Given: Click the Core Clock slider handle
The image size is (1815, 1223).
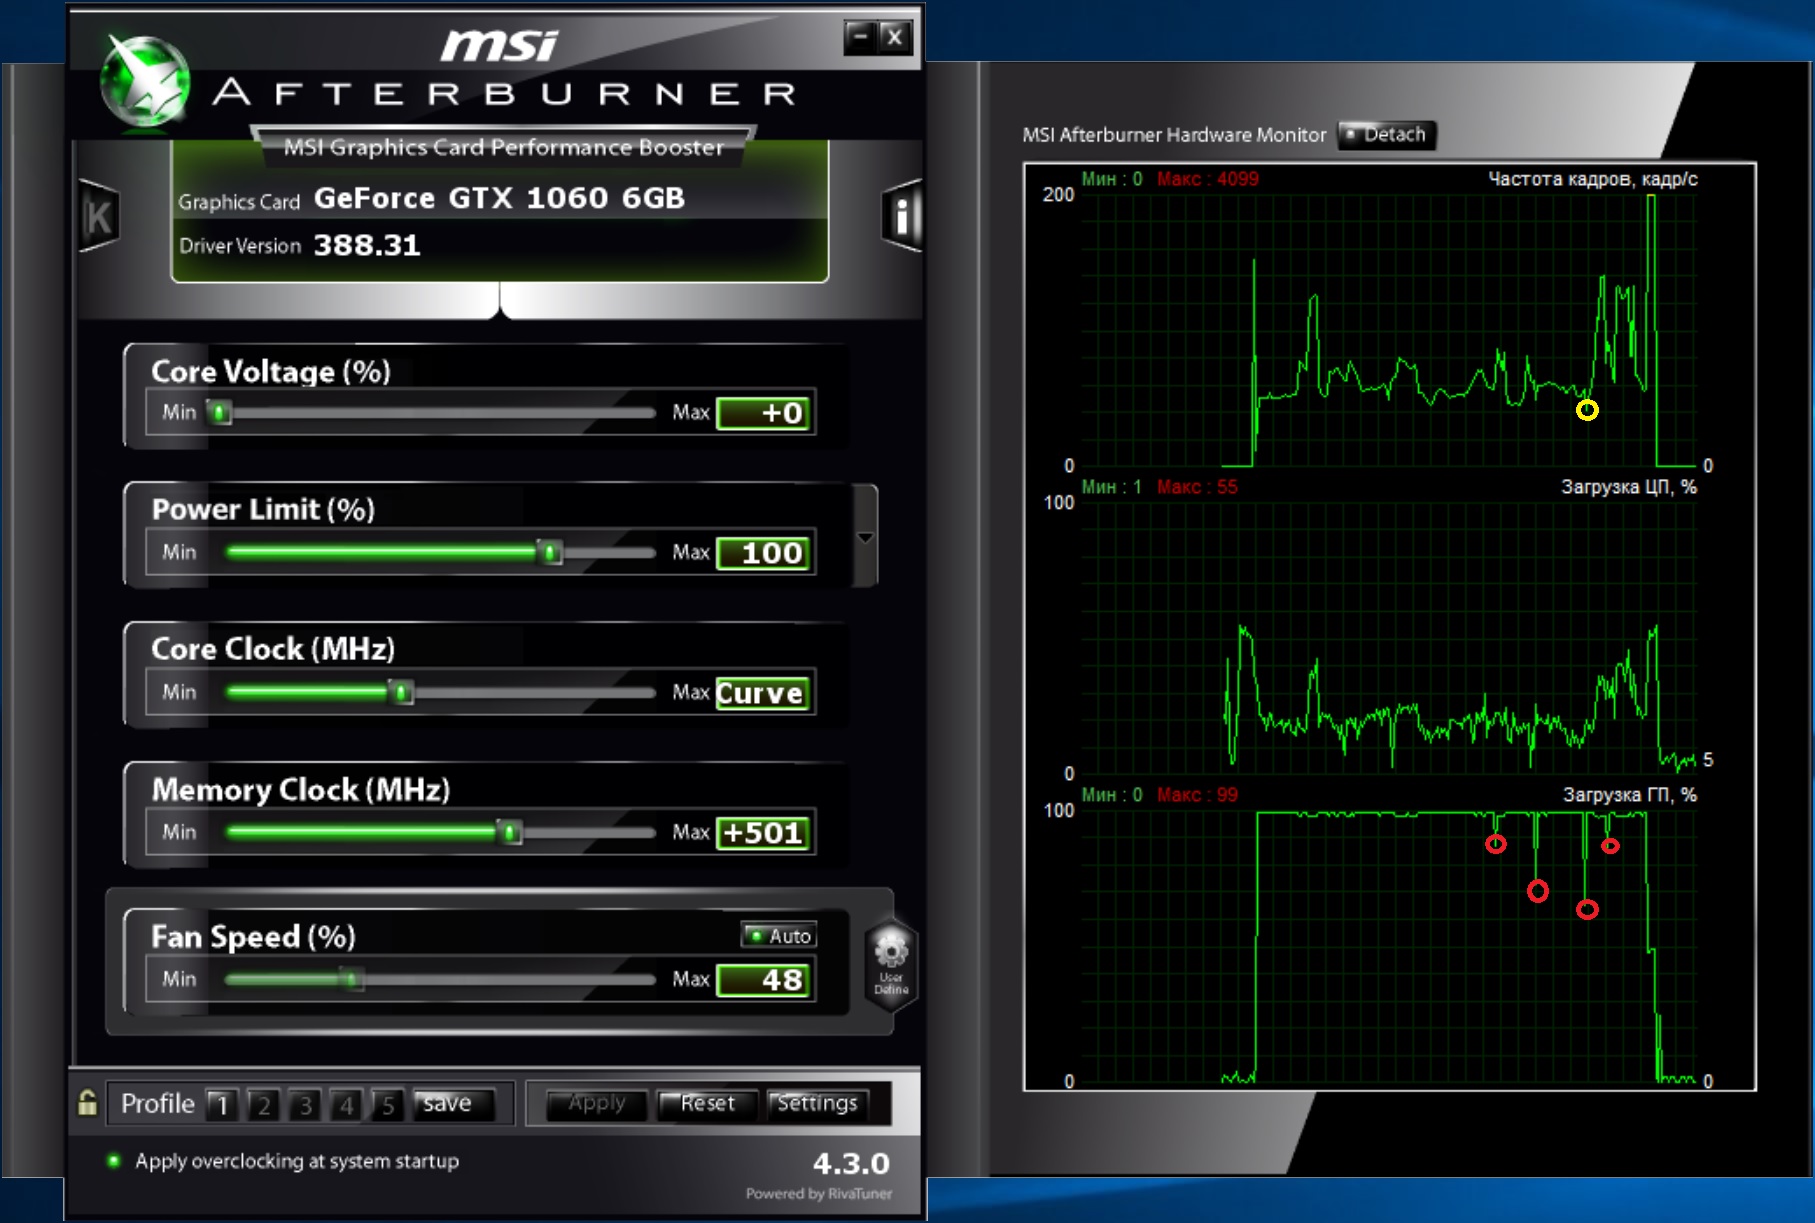Looking at the screenshot, I should click(x=401, y=692).
